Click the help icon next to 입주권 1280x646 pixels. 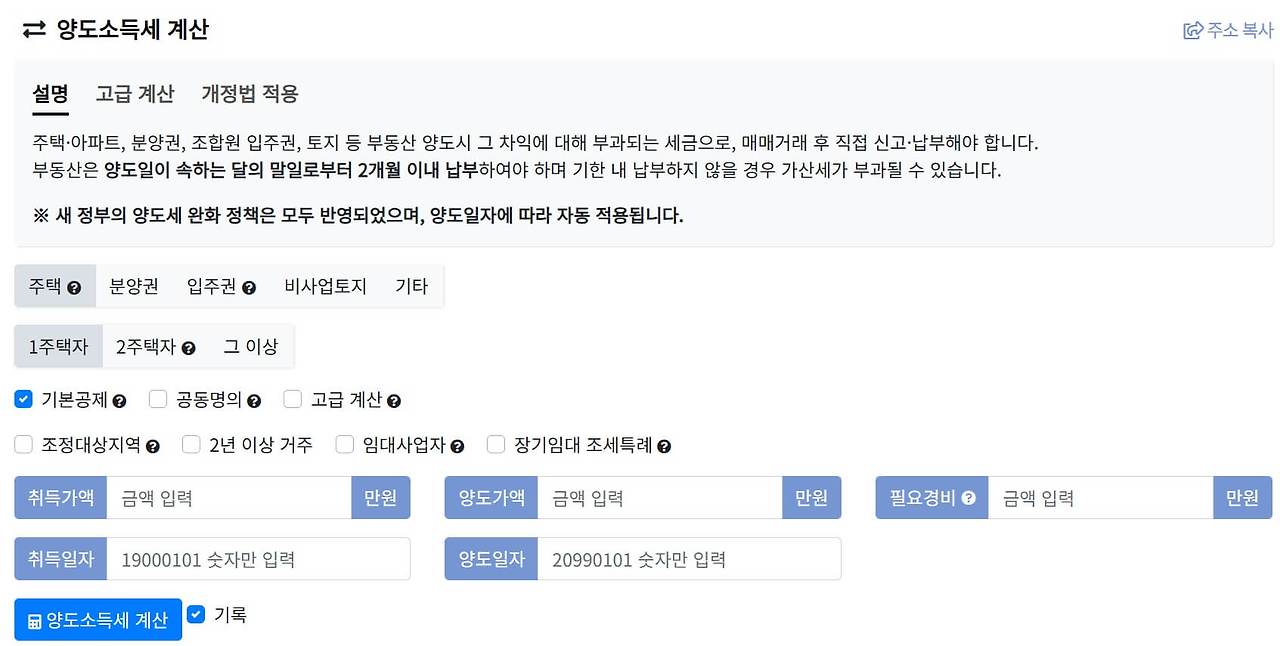(247, 286)
